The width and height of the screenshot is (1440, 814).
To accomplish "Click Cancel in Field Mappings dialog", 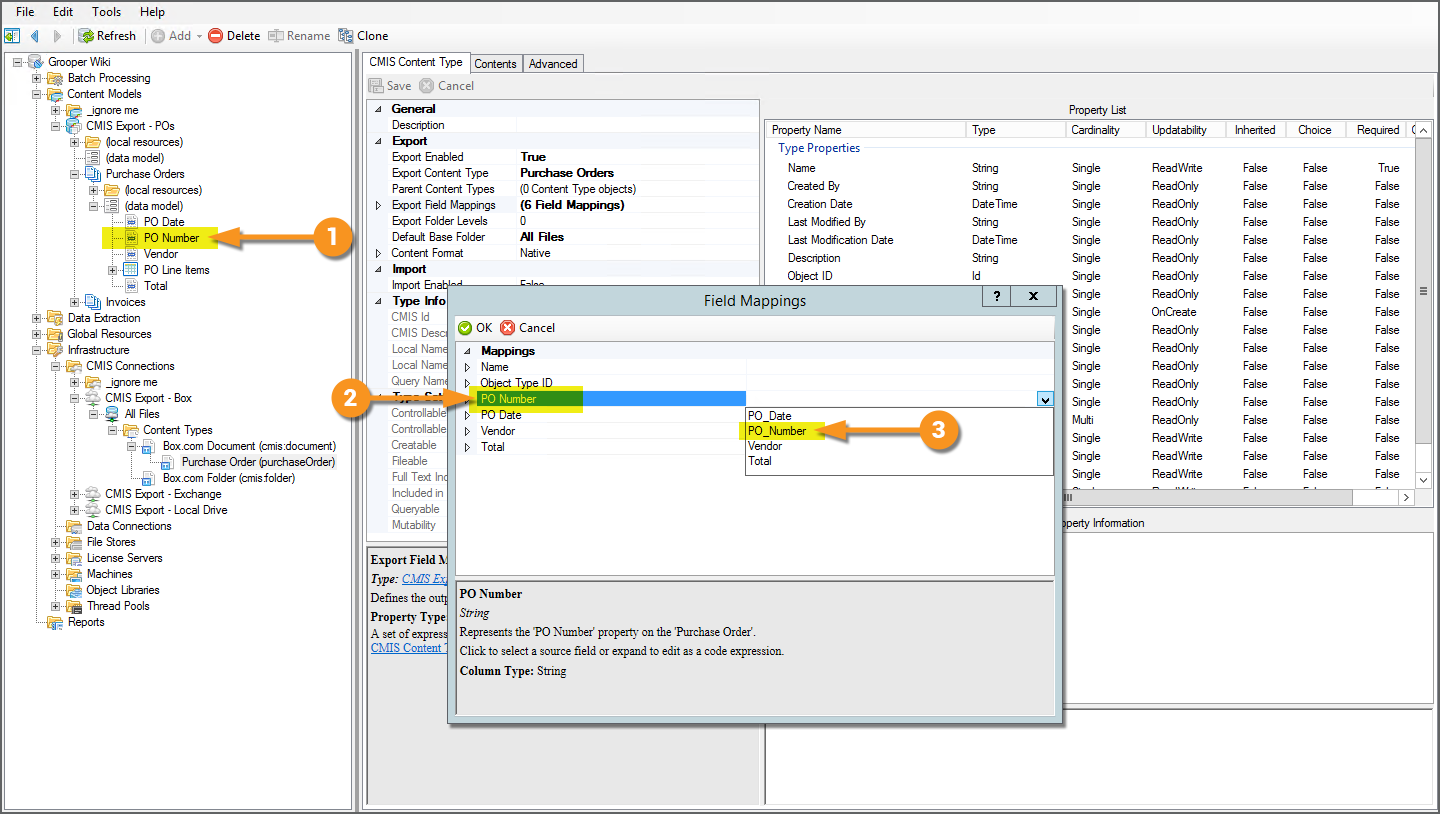I will tap(528, 328).
